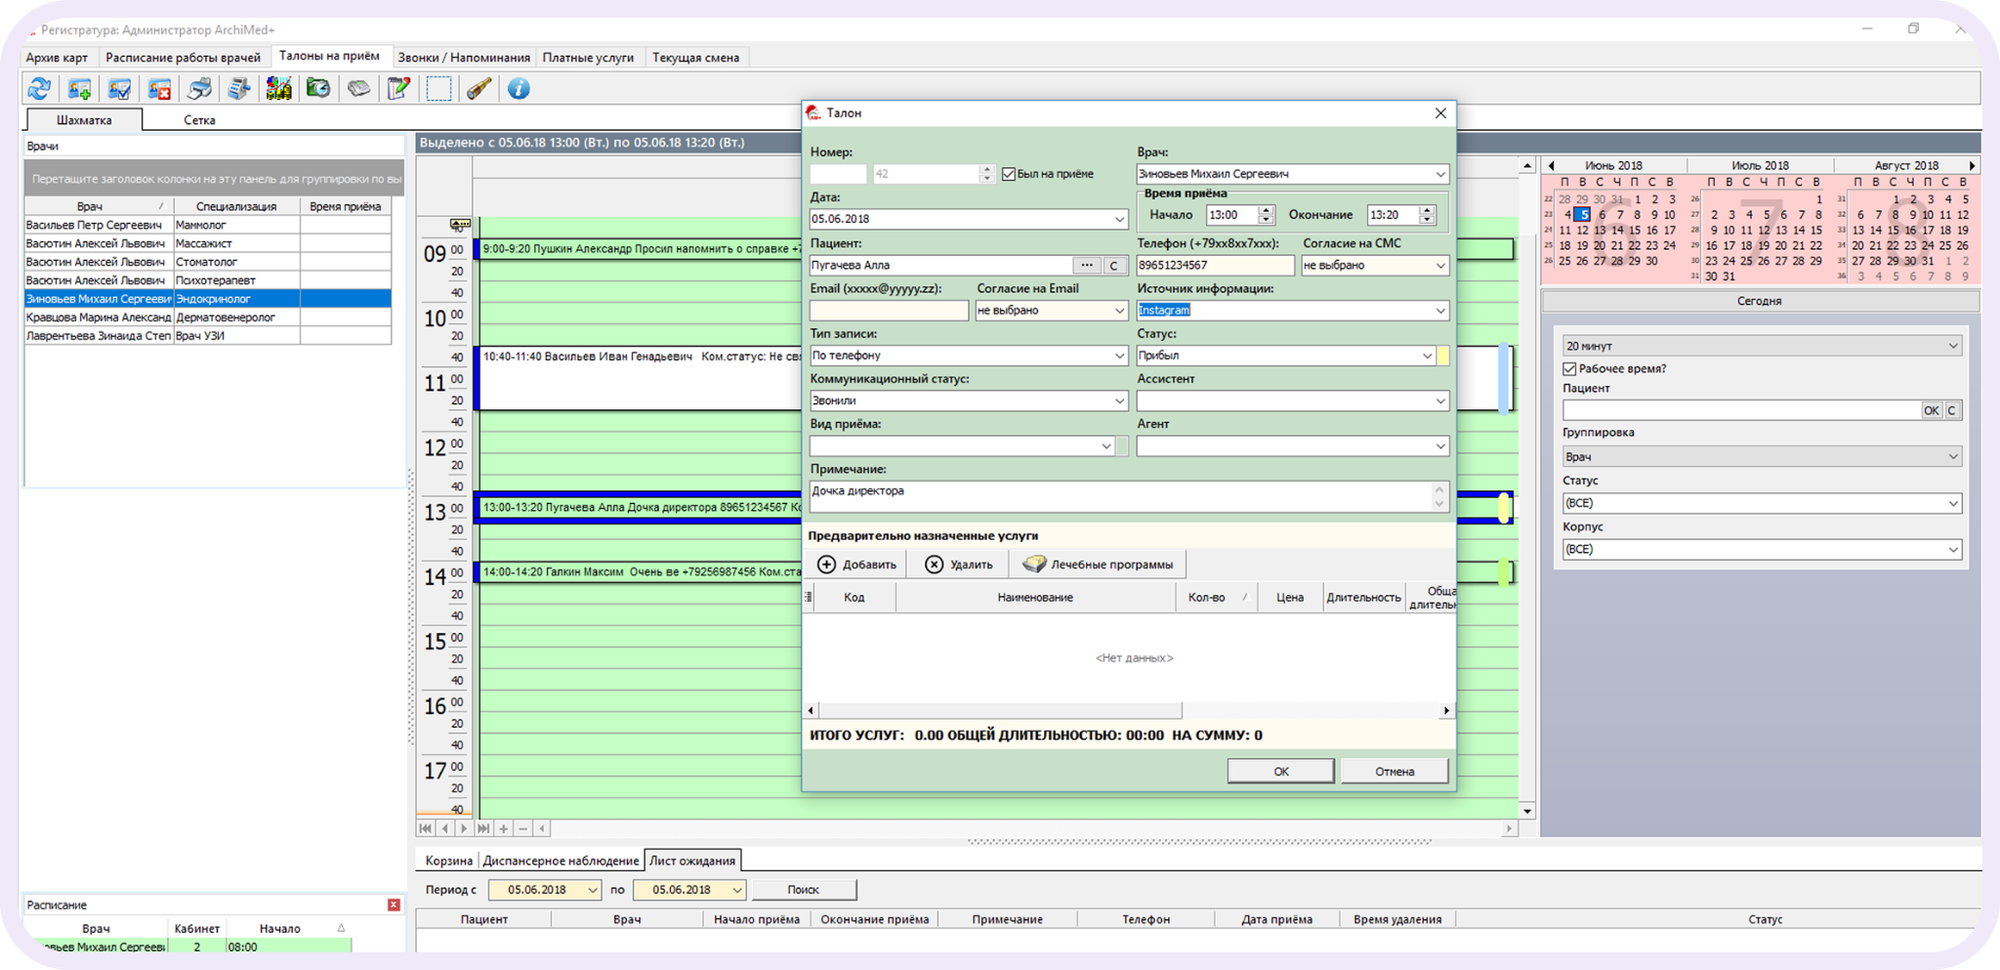This screenshot has height=970, width=2000.
Task: Click the Удалить service button
Action: (x=959, y=564)
